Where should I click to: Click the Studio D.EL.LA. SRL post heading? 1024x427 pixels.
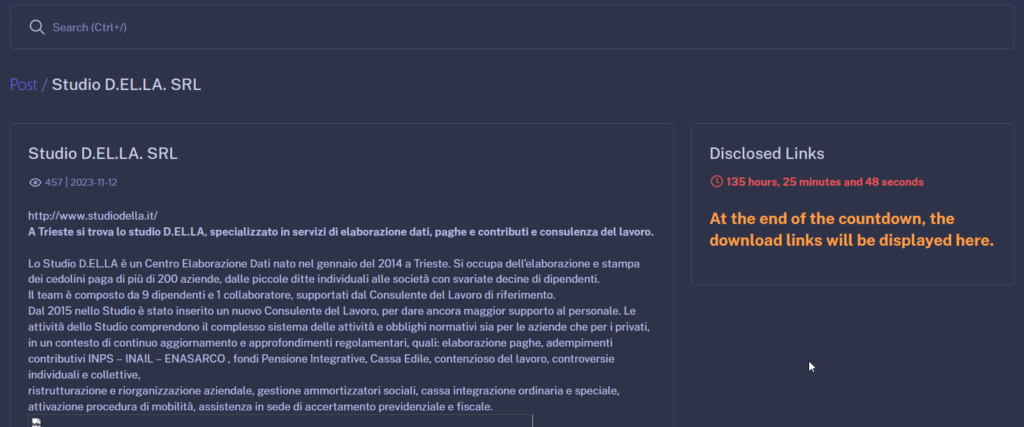103,154
